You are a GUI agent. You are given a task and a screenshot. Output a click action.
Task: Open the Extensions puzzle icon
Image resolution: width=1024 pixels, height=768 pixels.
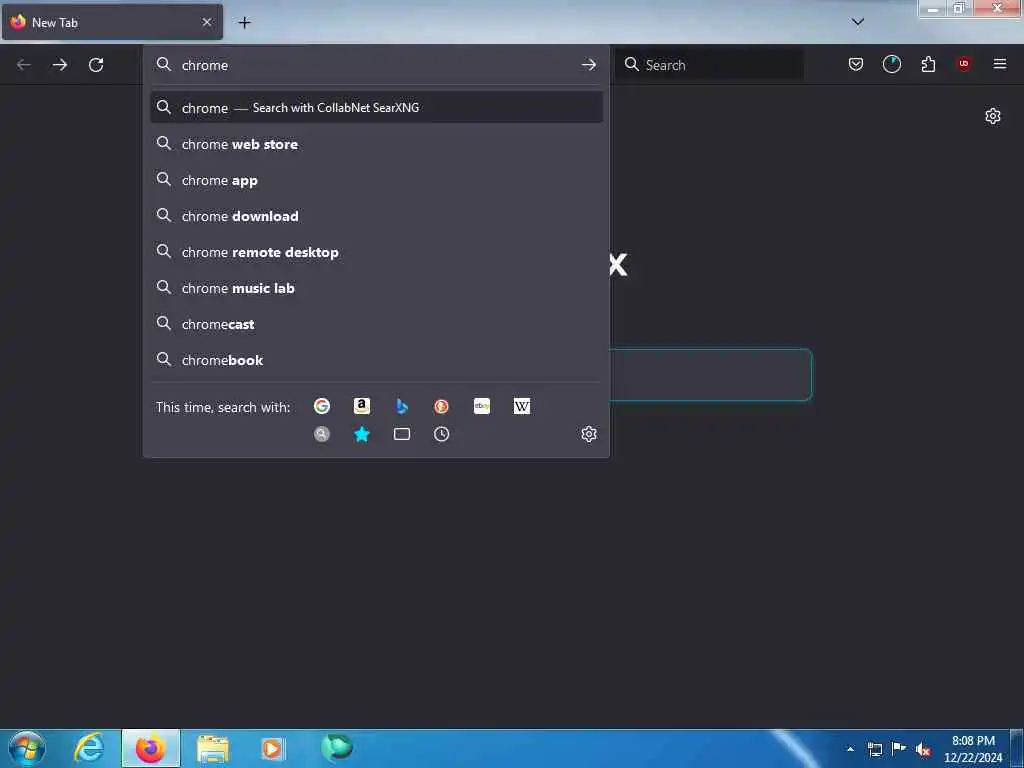coord(928,64)
